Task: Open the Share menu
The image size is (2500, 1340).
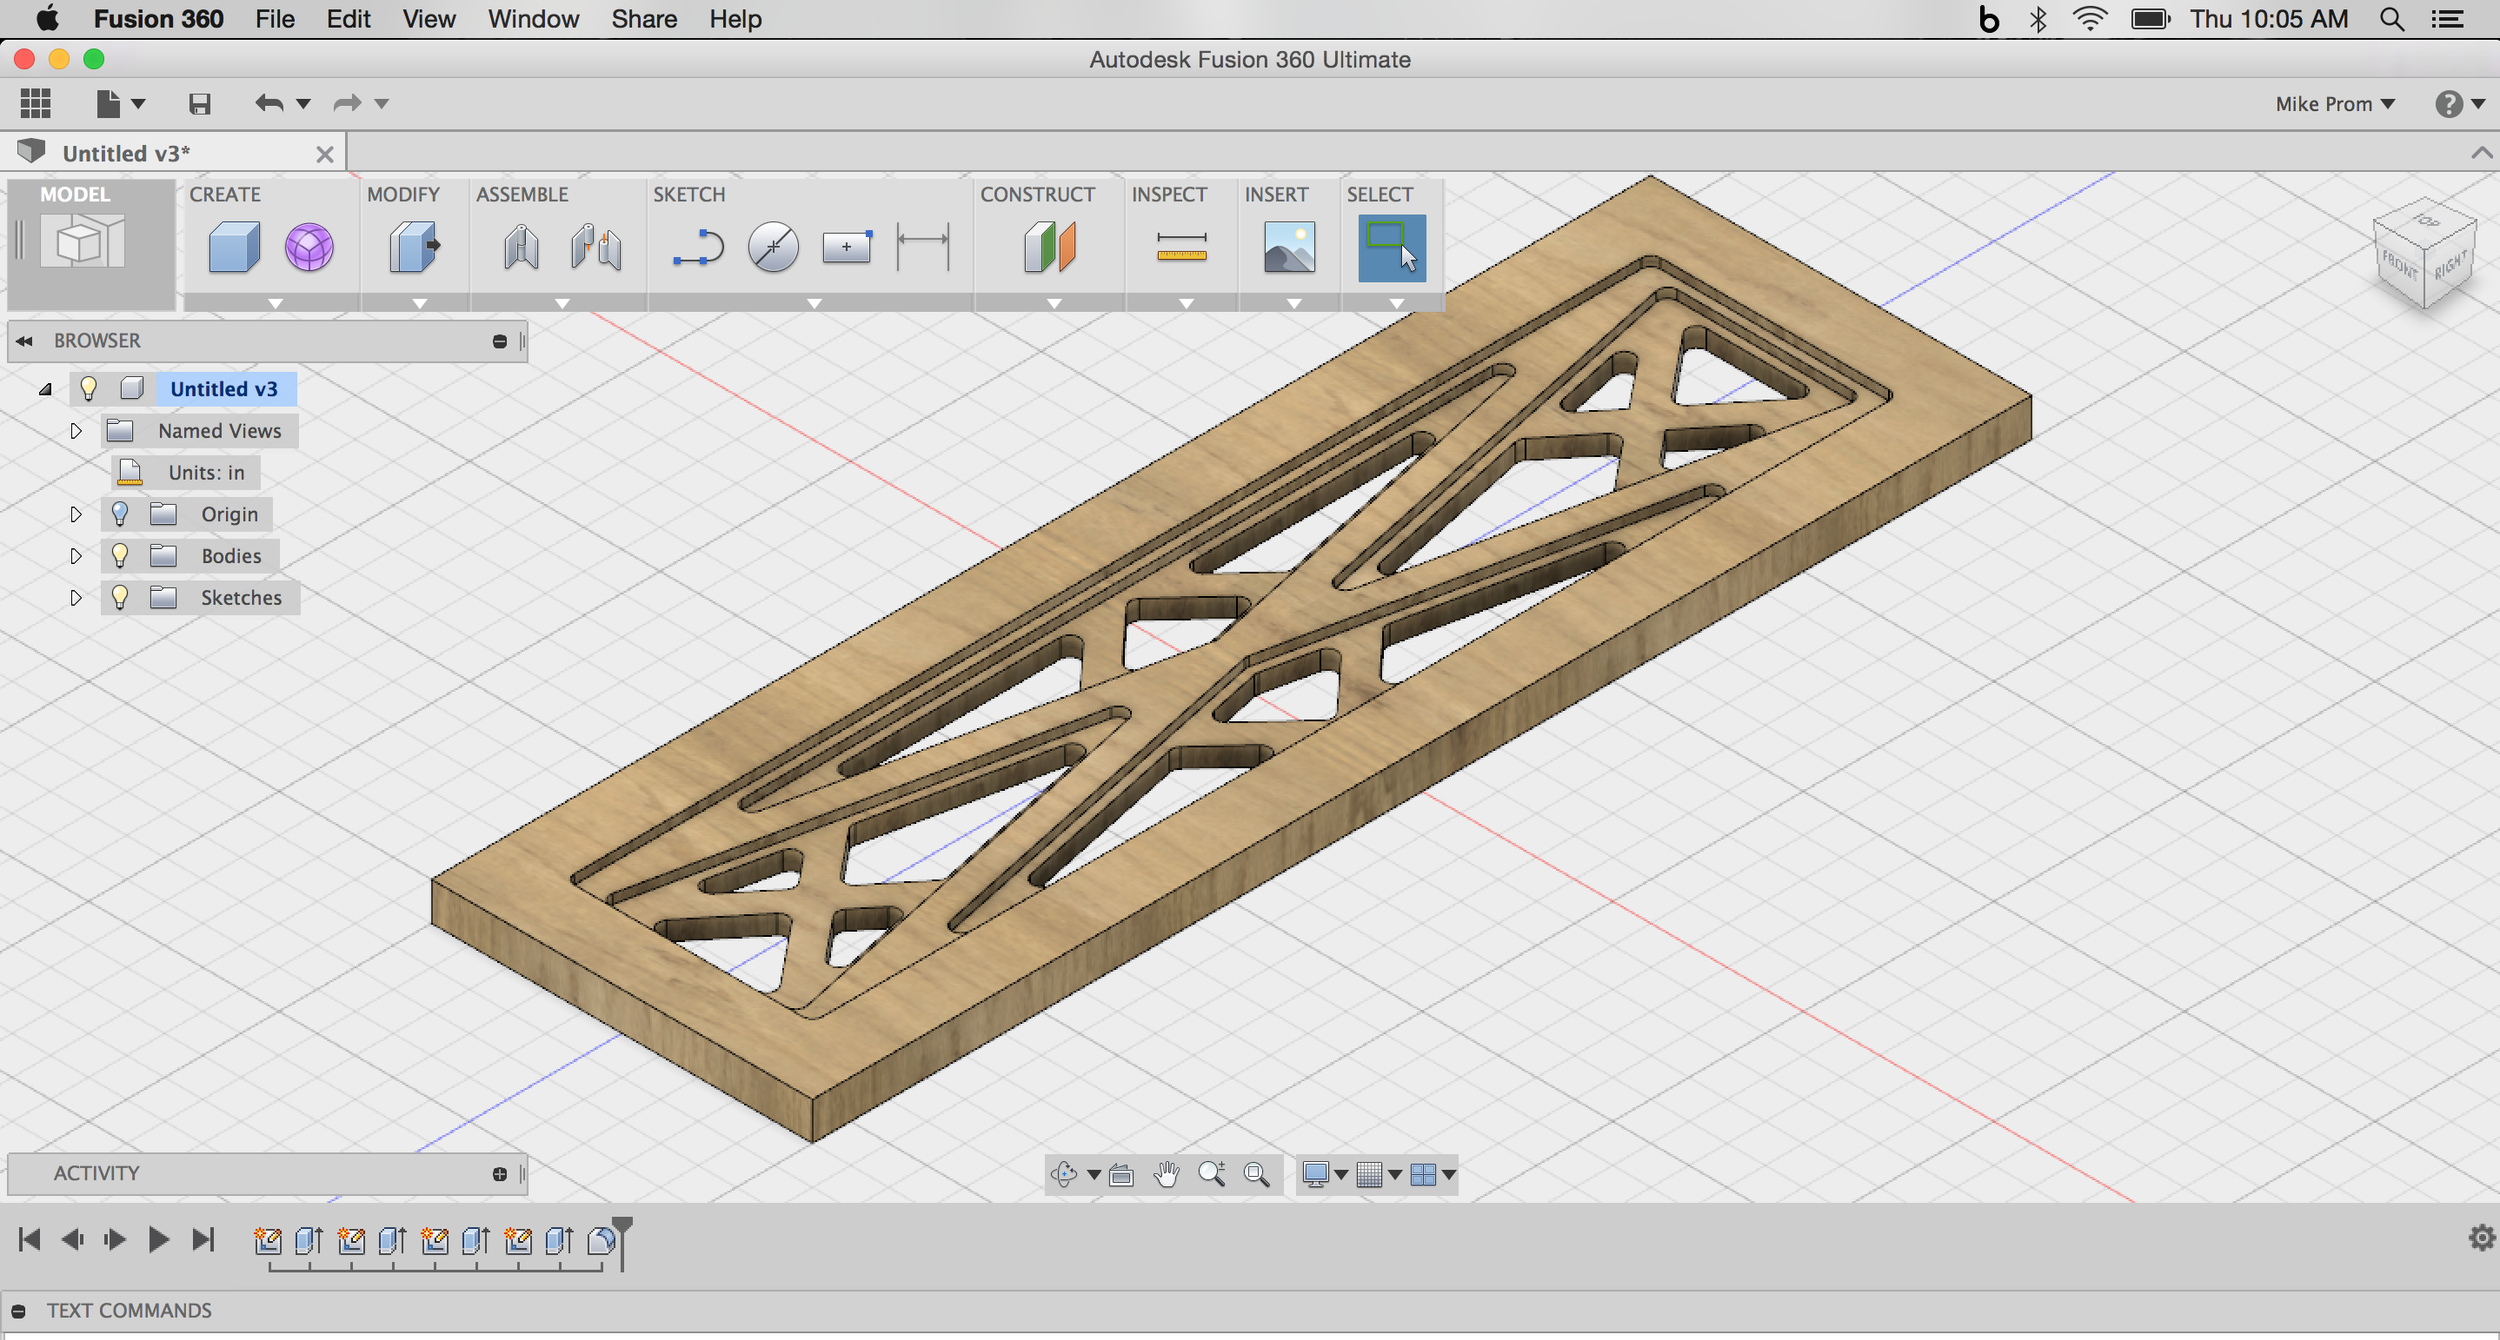Action: (644, 19)
